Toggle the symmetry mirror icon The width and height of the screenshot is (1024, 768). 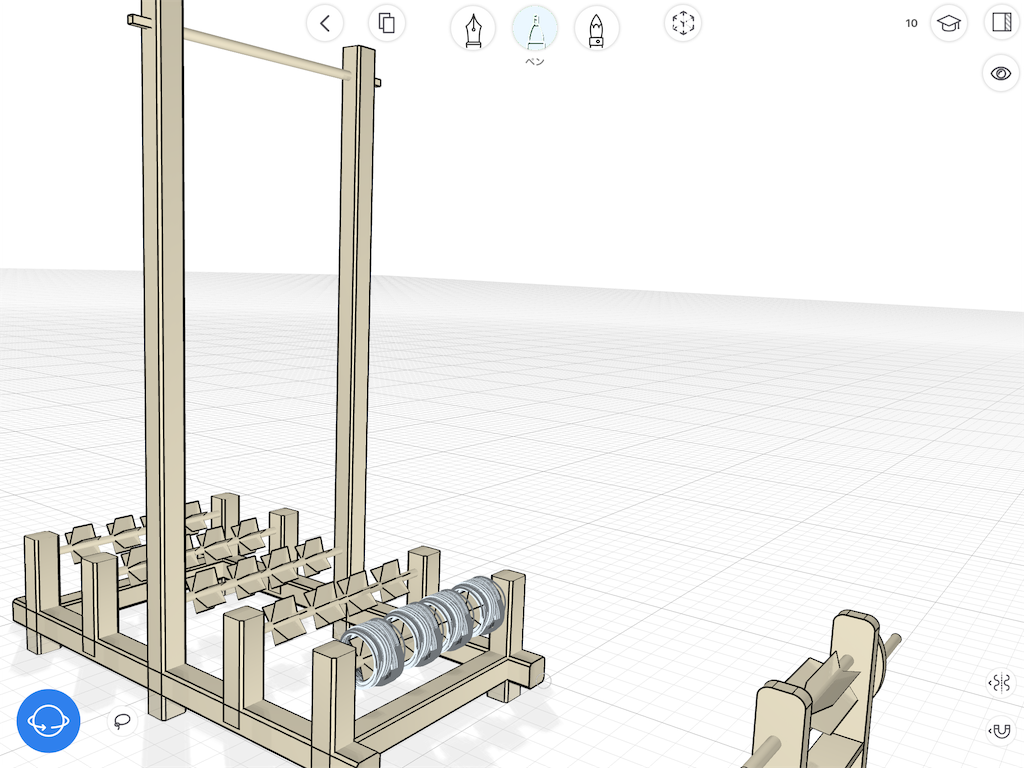1000,683
